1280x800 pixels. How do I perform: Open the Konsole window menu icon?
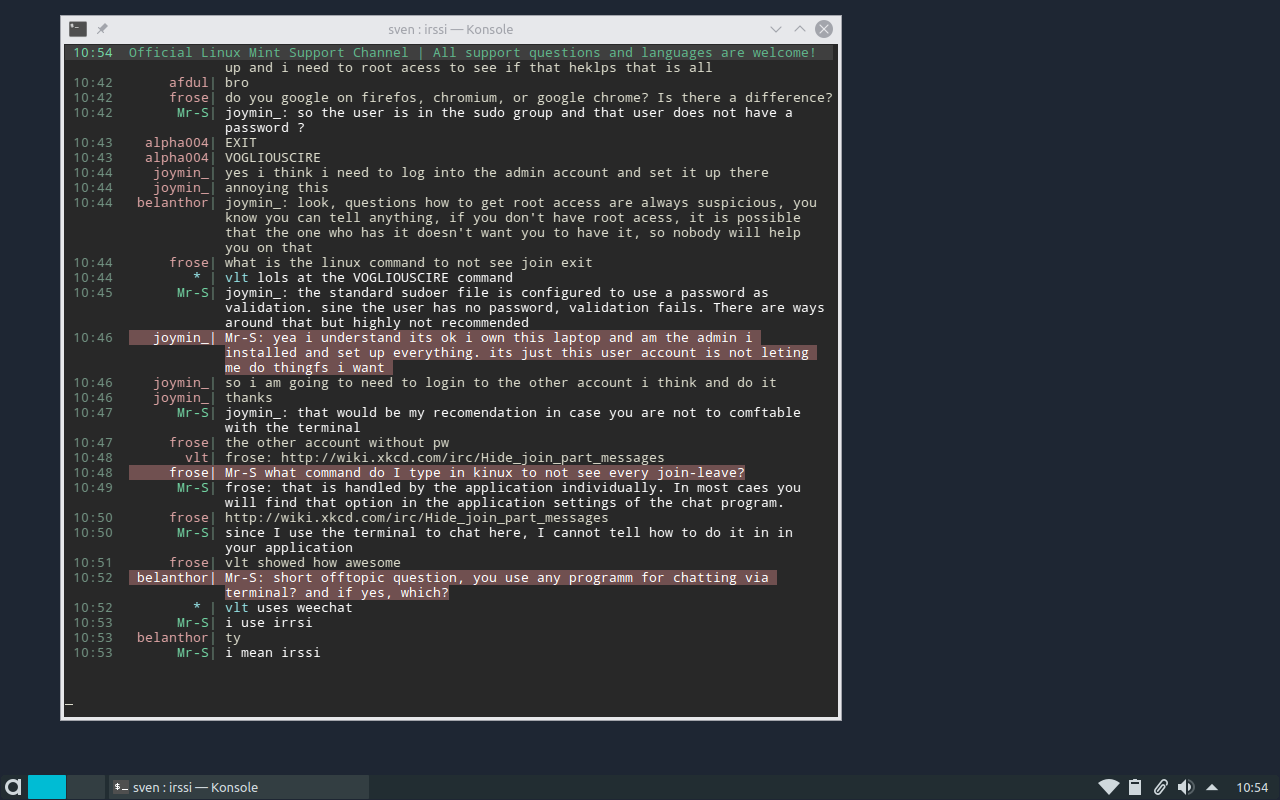(x=78, y=29)
